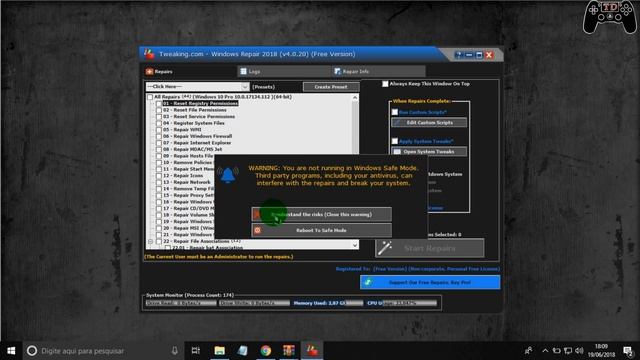
Task: Click the Open System Tweaks button
Action: click(429, 151)
